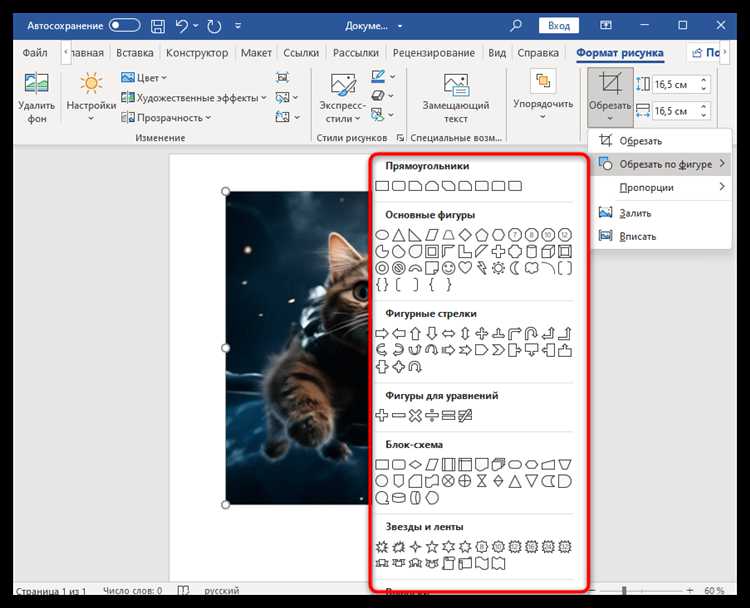Select the sun shape in Основные фигуры
The height and width of the screenshot is (608, 750).
point(498,268)
